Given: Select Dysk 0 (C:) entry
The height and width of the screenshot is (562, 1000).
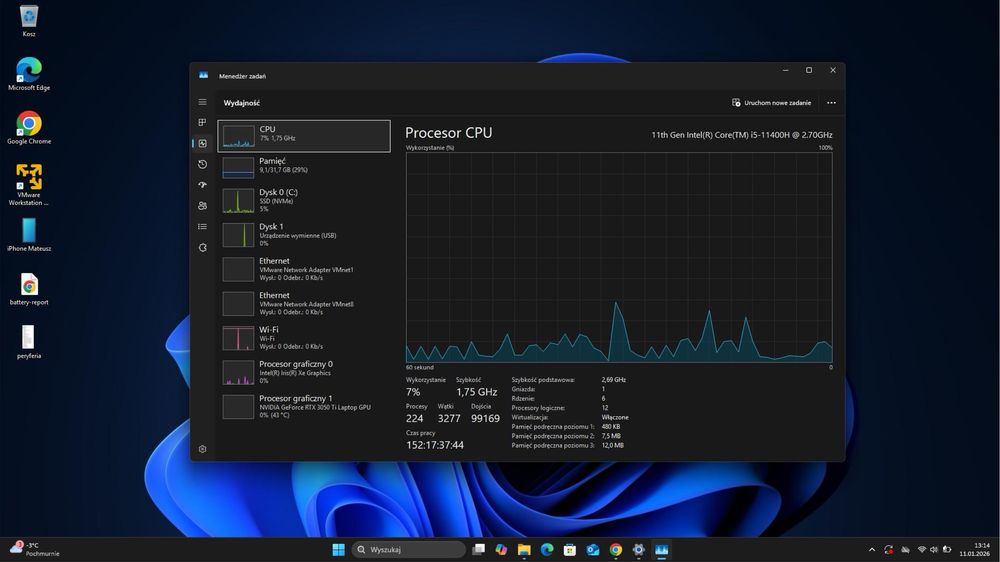Looking at the screenshot, I should coord(304,200).
